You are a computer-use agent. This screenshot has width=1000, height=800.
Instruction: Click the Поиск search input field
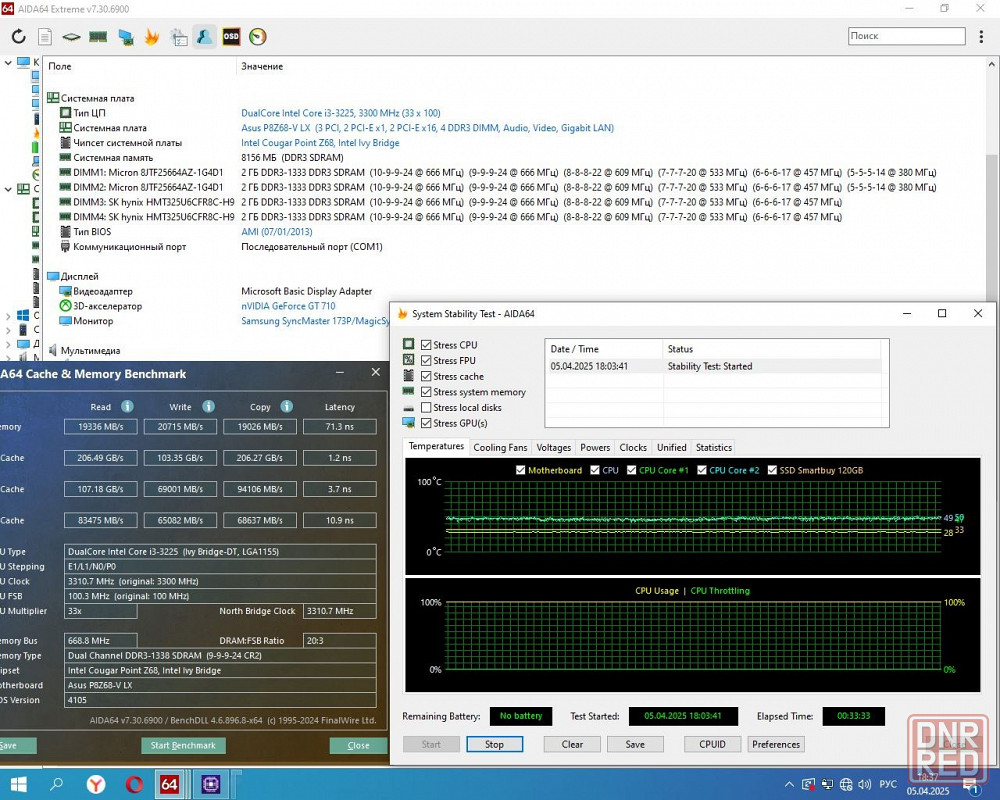[x=905, y=36]
